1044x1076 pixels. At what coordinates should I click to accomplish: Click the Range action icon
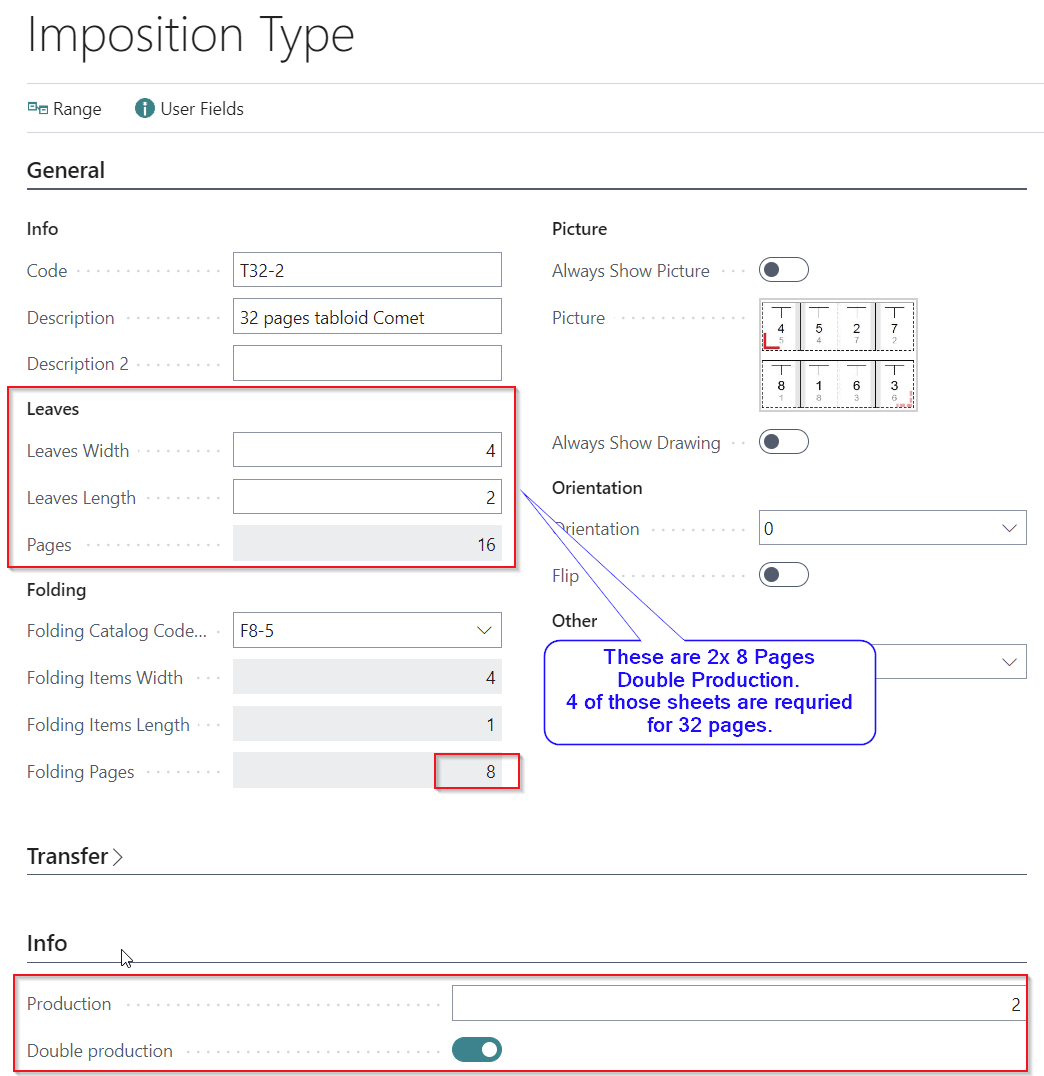(38, 108)
